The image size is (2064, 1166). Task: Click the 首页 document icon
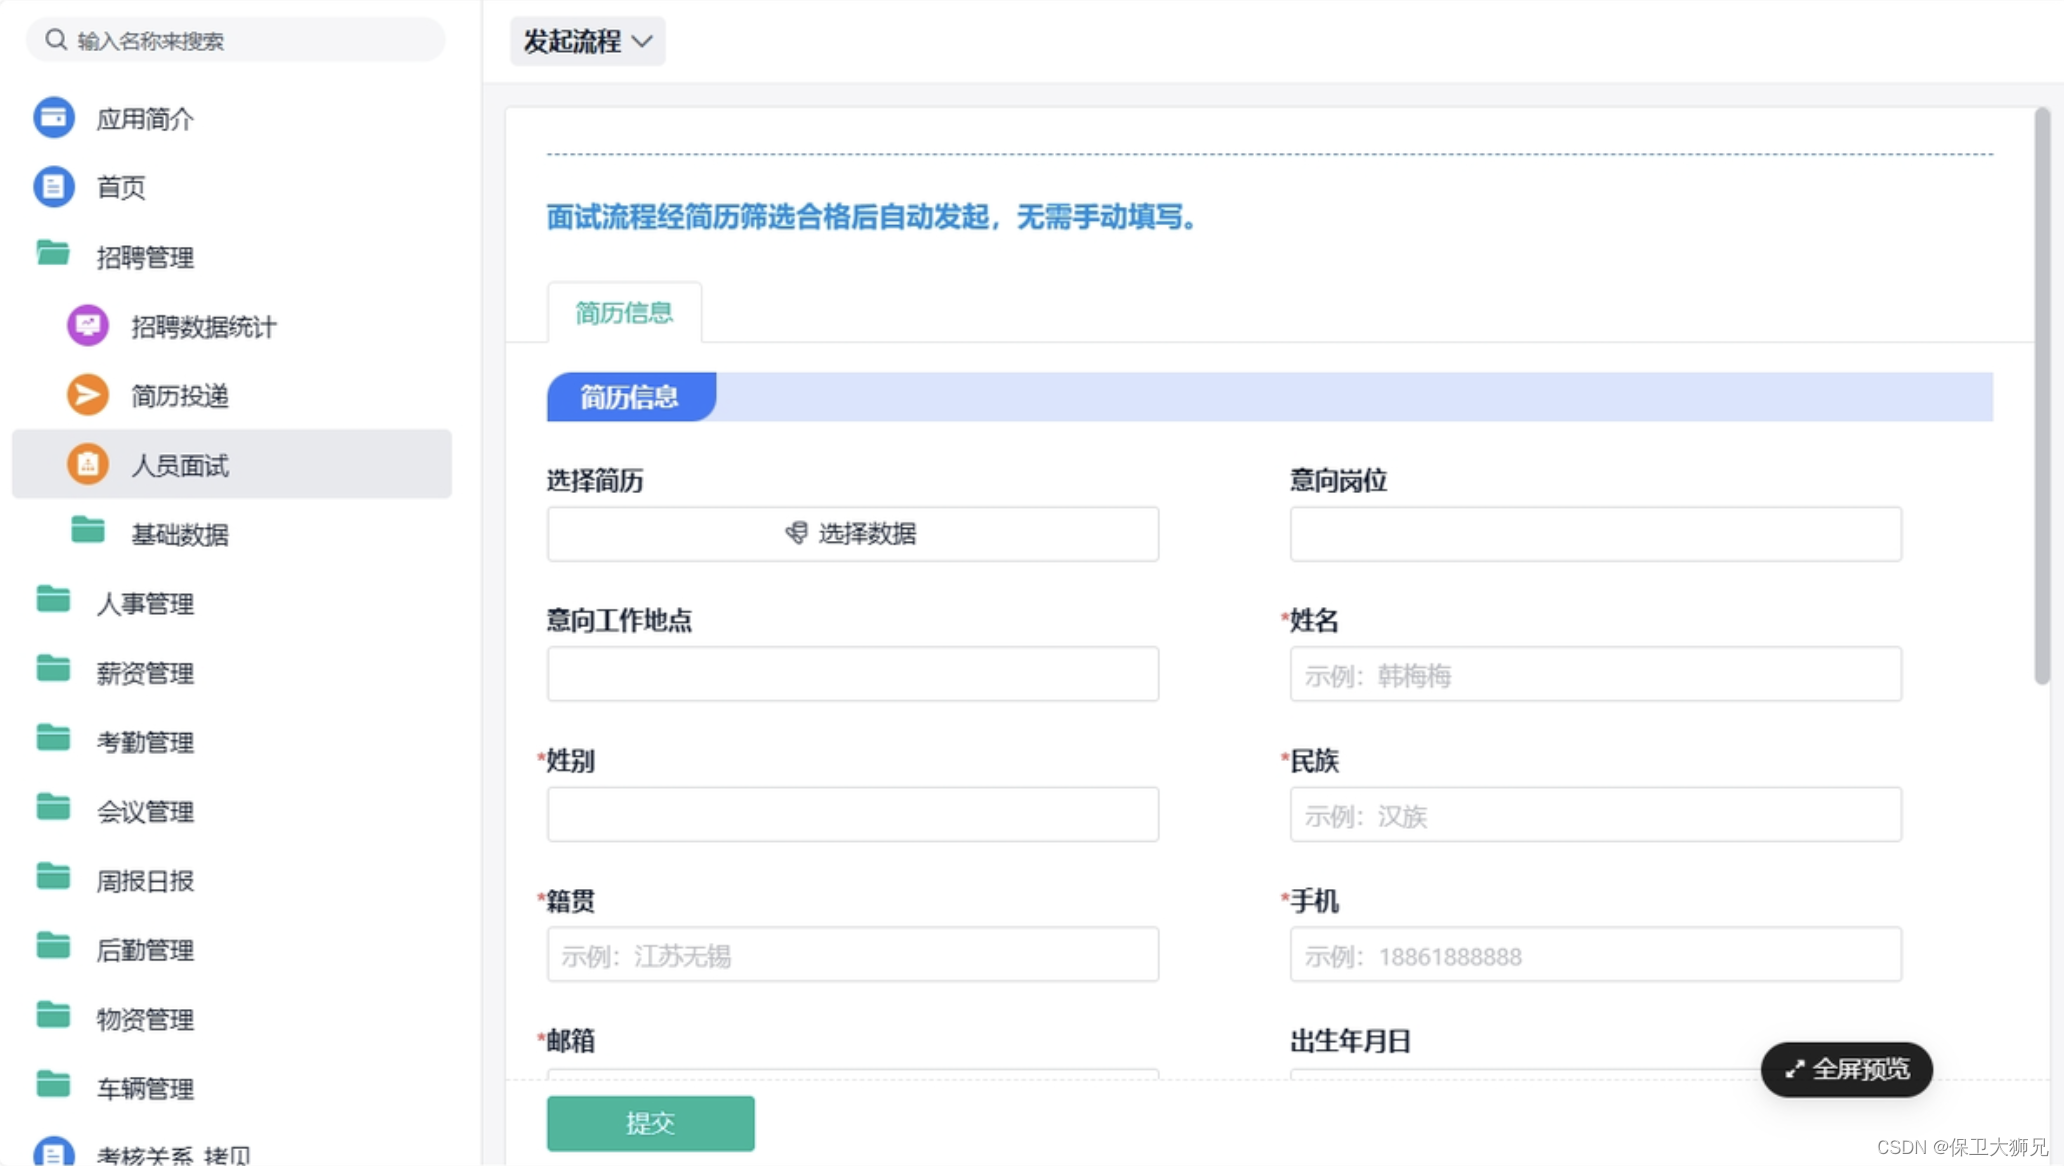point(54,187)
